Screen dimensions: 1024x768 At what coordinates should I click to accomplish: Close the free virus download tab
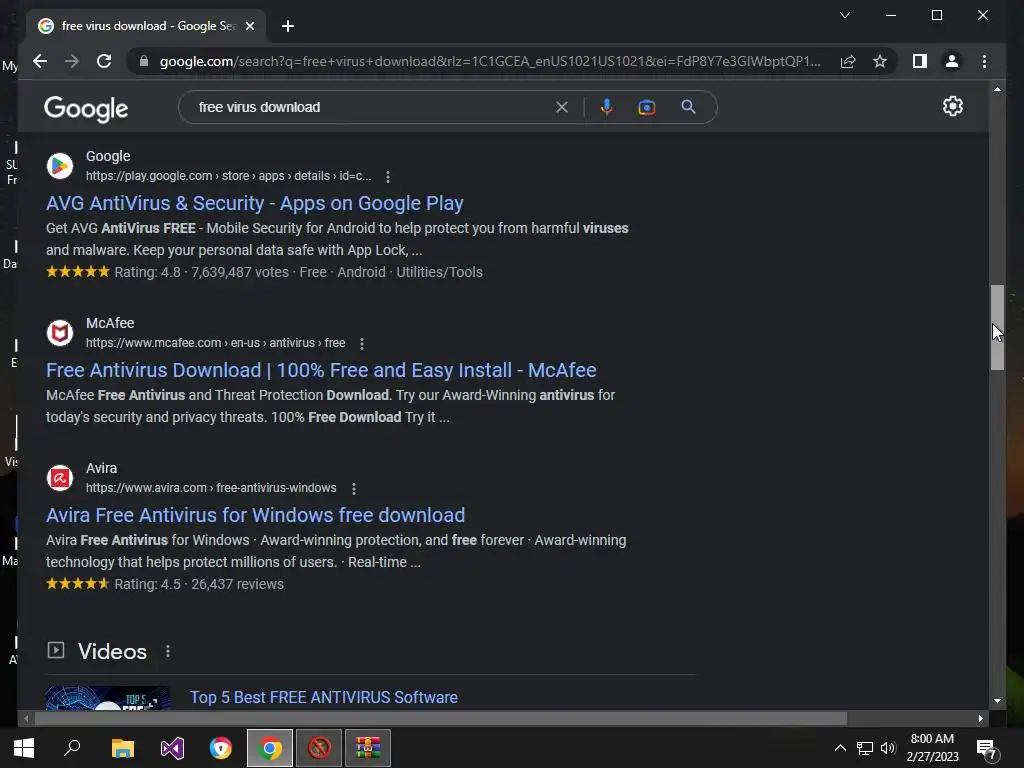pos(249,26)
